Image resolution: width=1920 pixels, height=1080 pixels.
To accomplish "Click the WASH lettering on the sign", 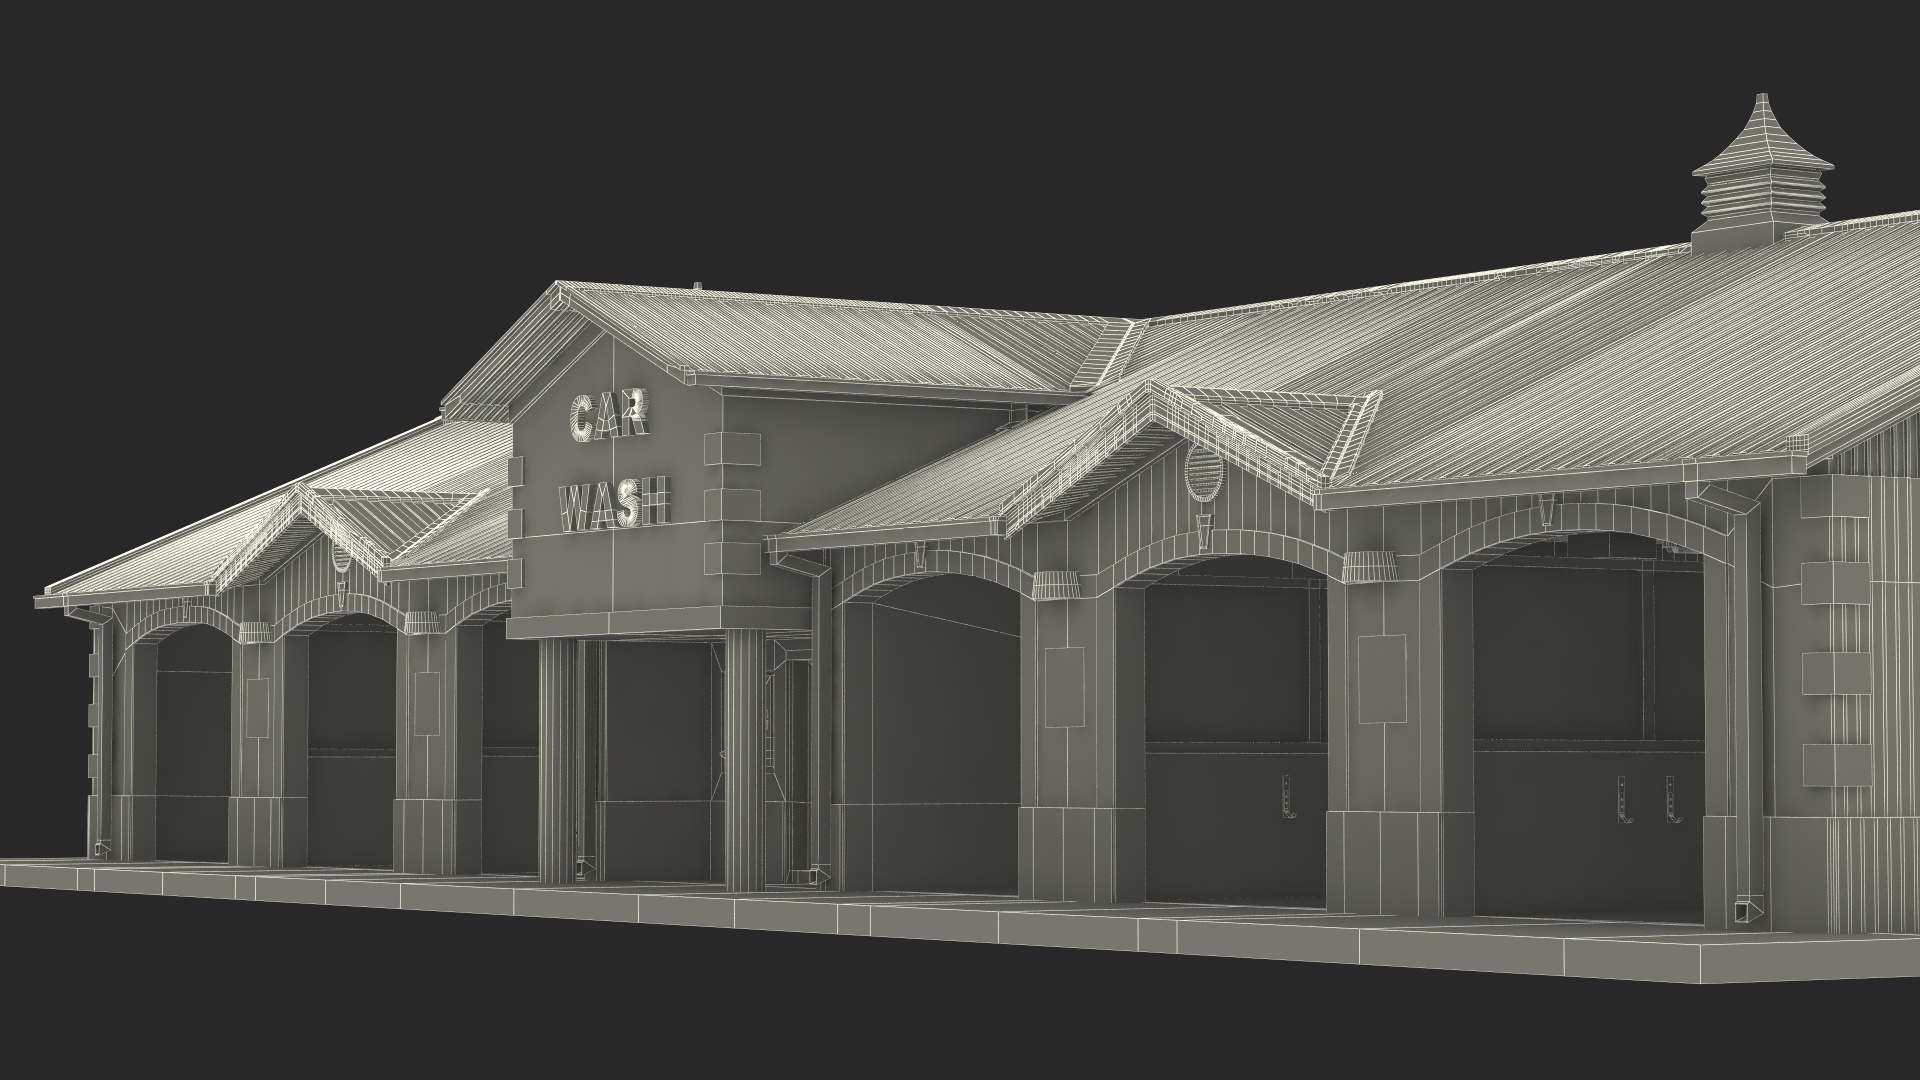I will 615,503.
